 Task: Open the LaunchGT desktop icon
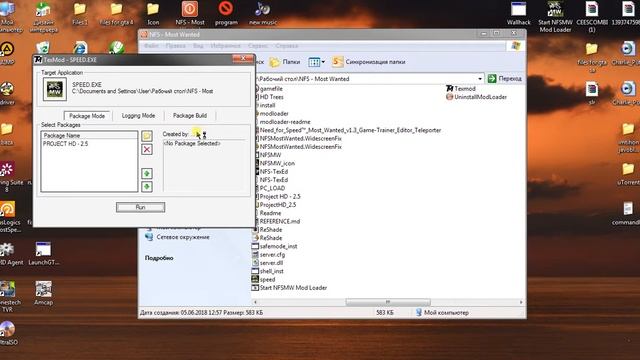44,253
